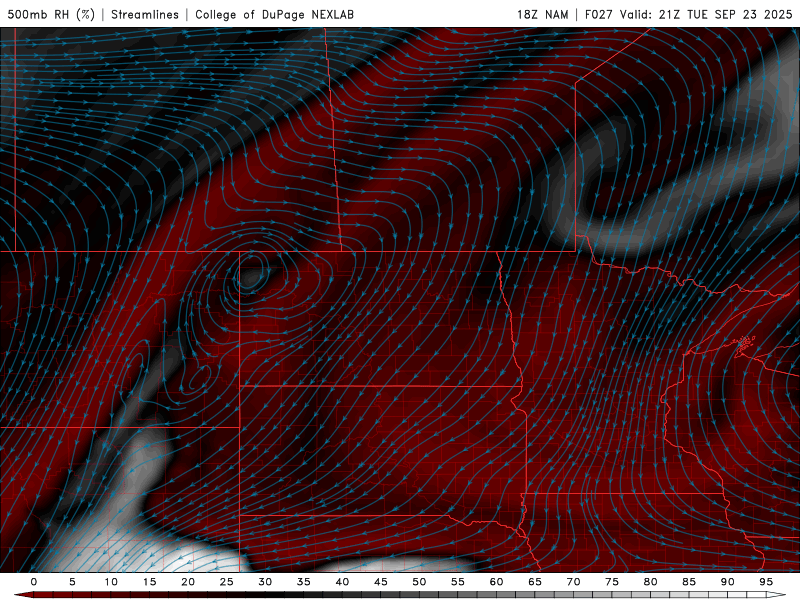Click the 'F027' forecast hour text
Screen dimensions: 800x600
(x=599, y=14)
